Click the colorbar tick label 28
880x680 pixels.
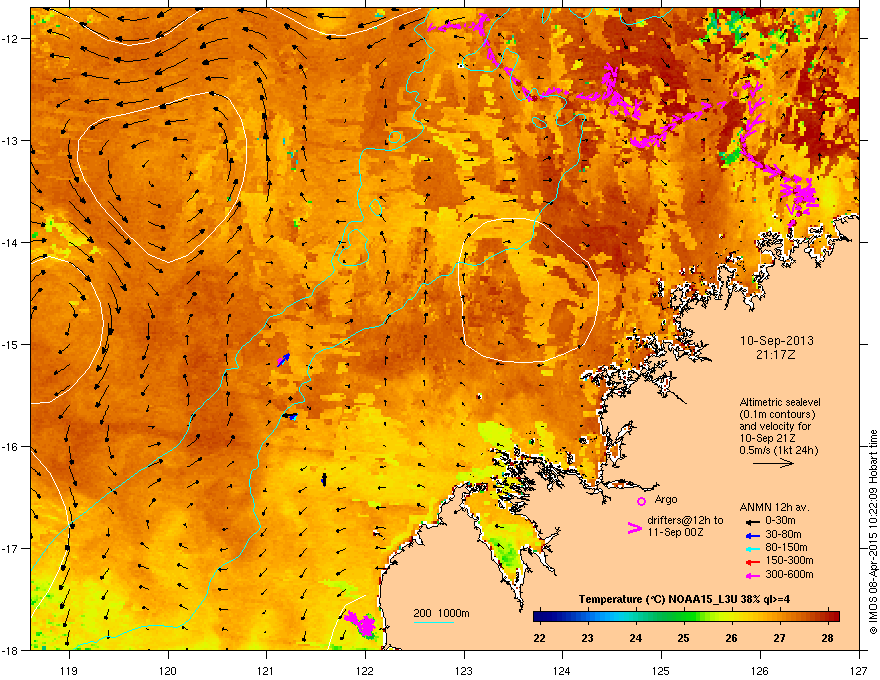click(827, 638)
